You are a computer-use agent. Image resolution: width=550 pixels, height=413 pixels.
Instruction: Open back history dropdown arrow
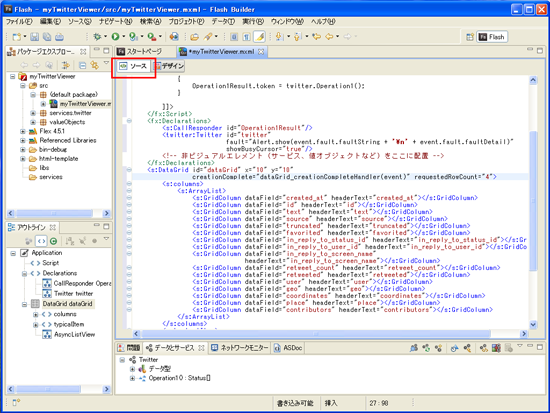click(x=337, y=36)
